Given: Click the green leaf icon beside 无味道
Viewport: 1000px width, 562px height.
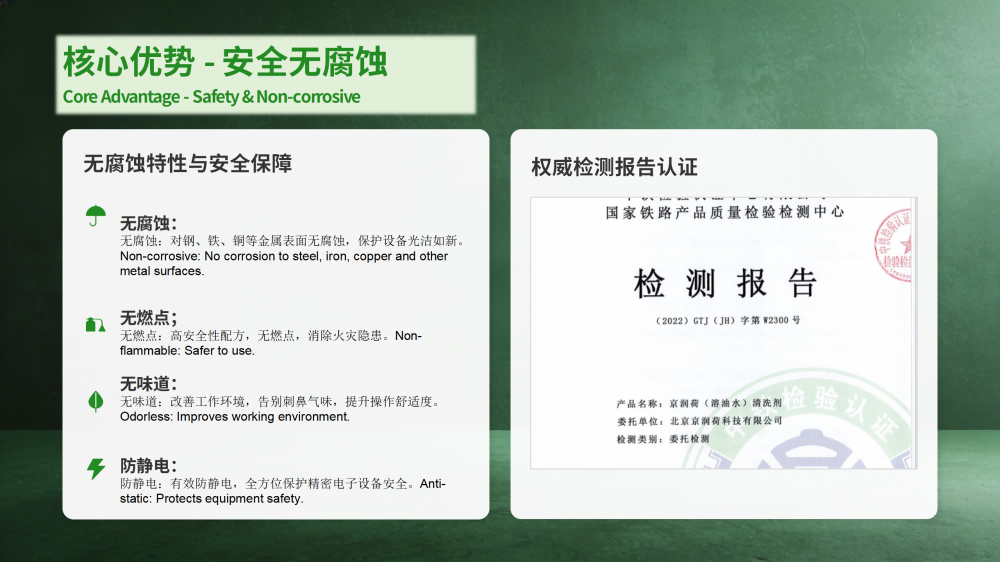Looking at the screenshot, I should click(x=96, y=401).
